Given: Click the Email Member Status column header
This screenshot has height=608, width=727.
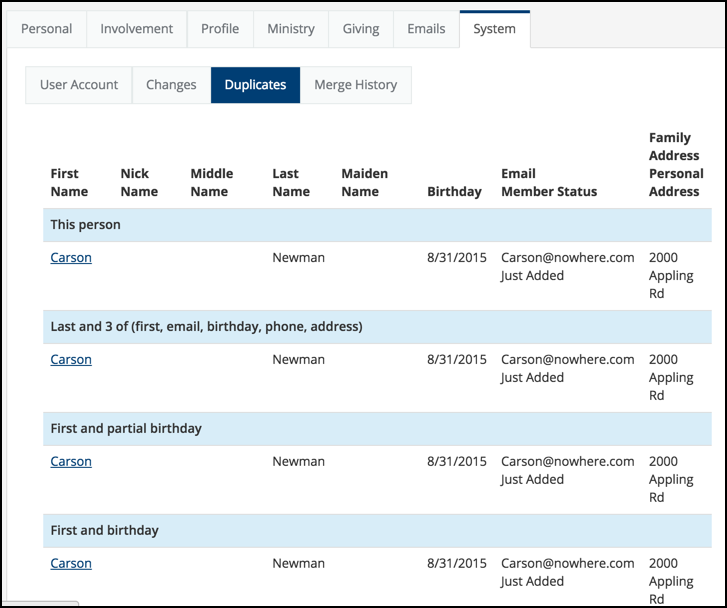Looking at the screenshot, I should 549,183.
